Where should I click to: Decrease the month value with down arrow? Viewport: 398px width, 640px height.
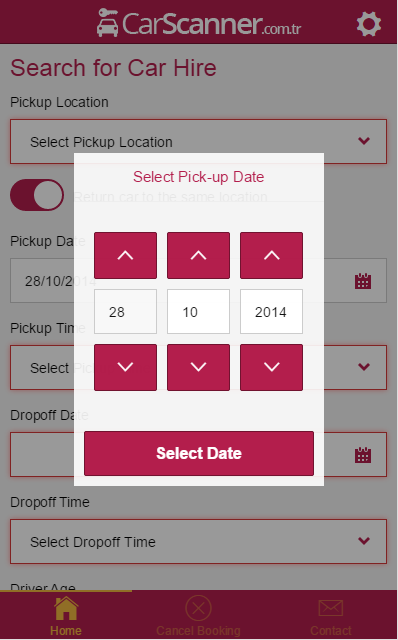coord(198,367)
